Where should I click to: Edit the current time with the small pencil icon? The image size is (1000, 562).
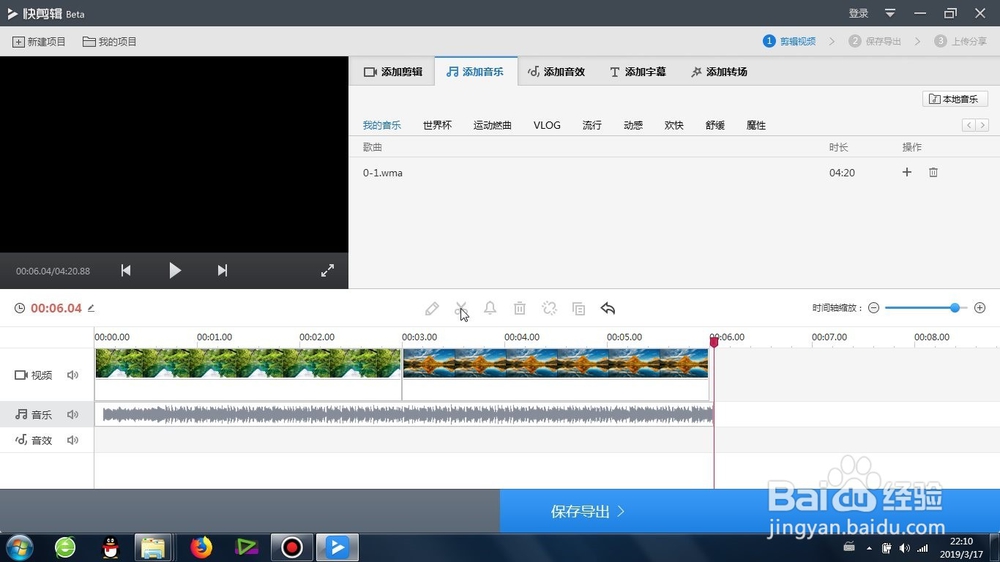pos(91,308)
